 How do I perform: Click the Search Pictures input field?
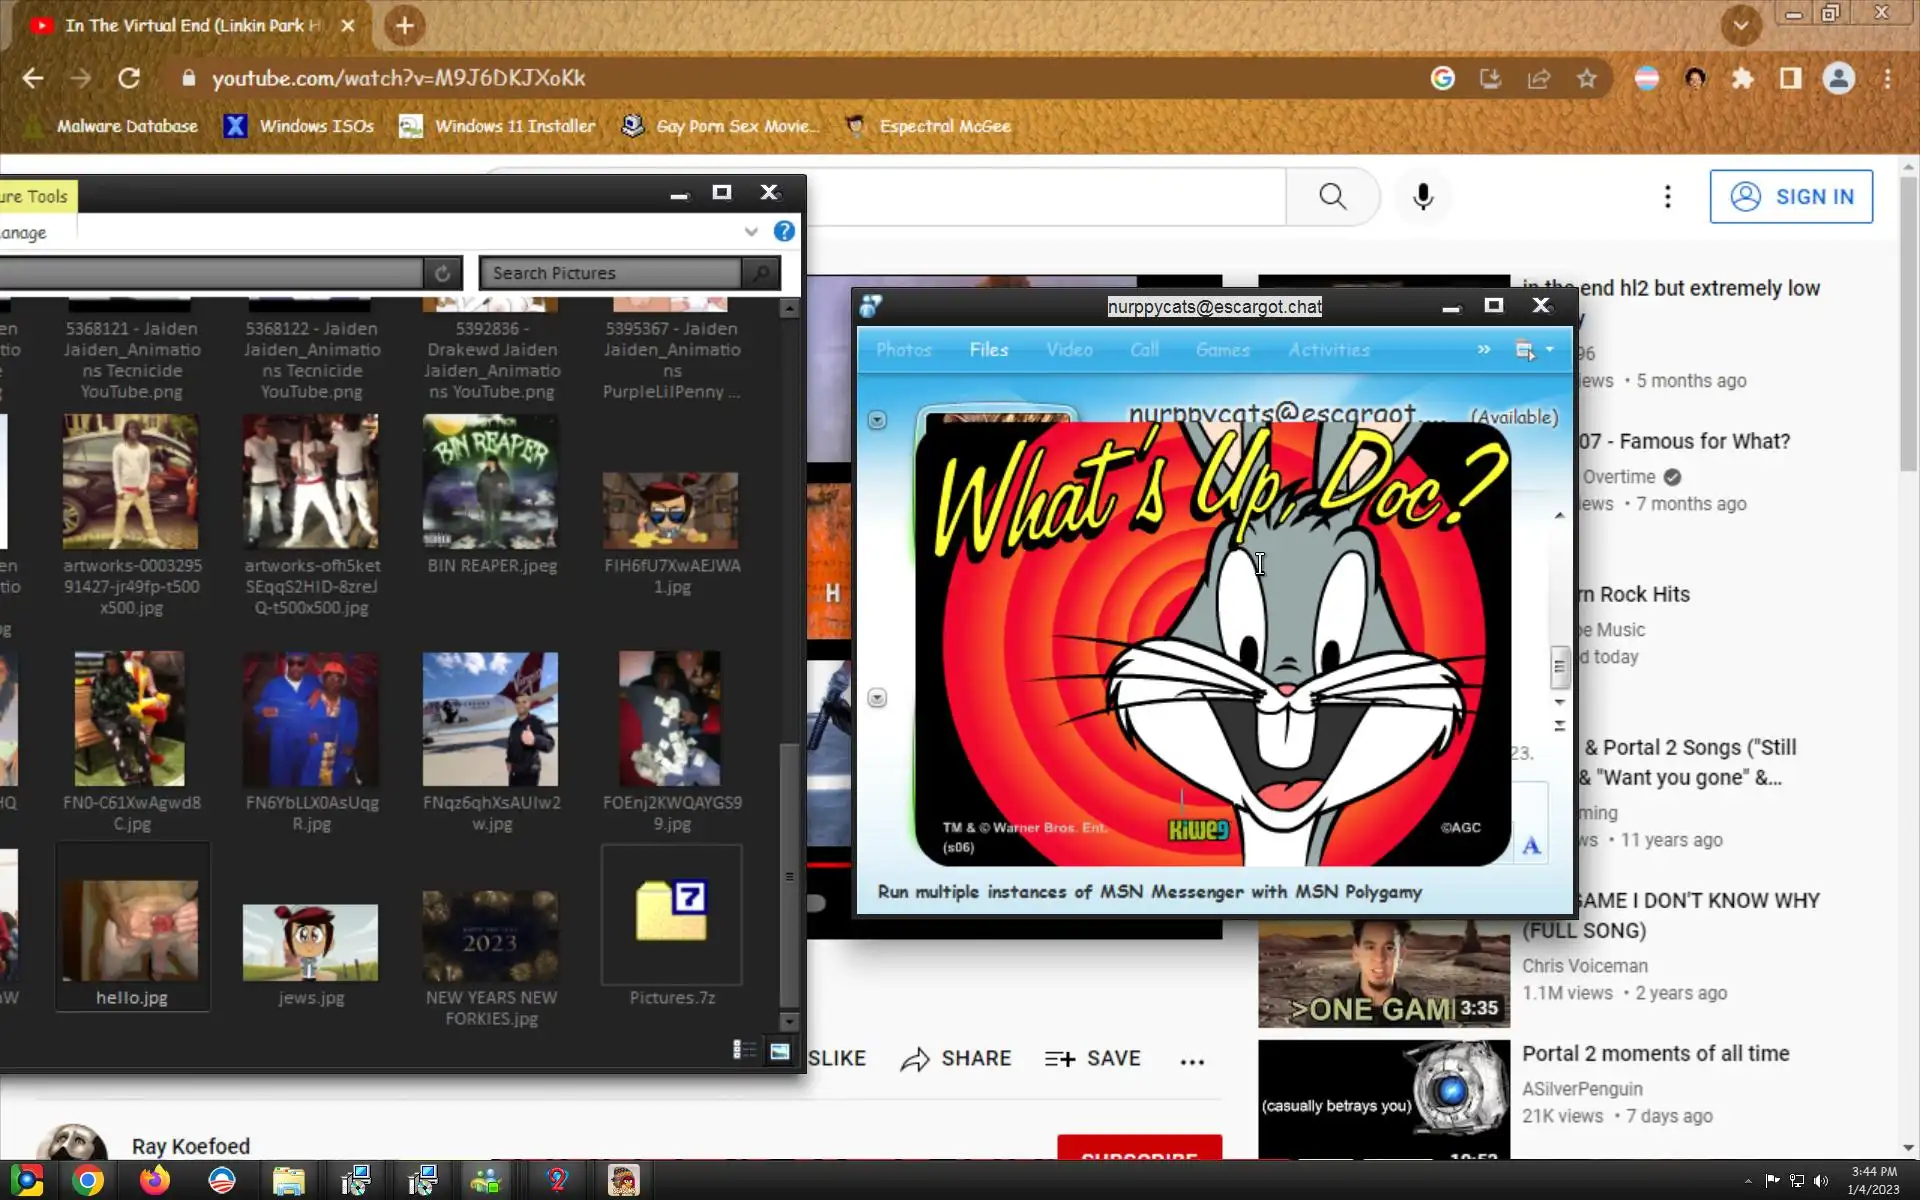coord(610,273)
